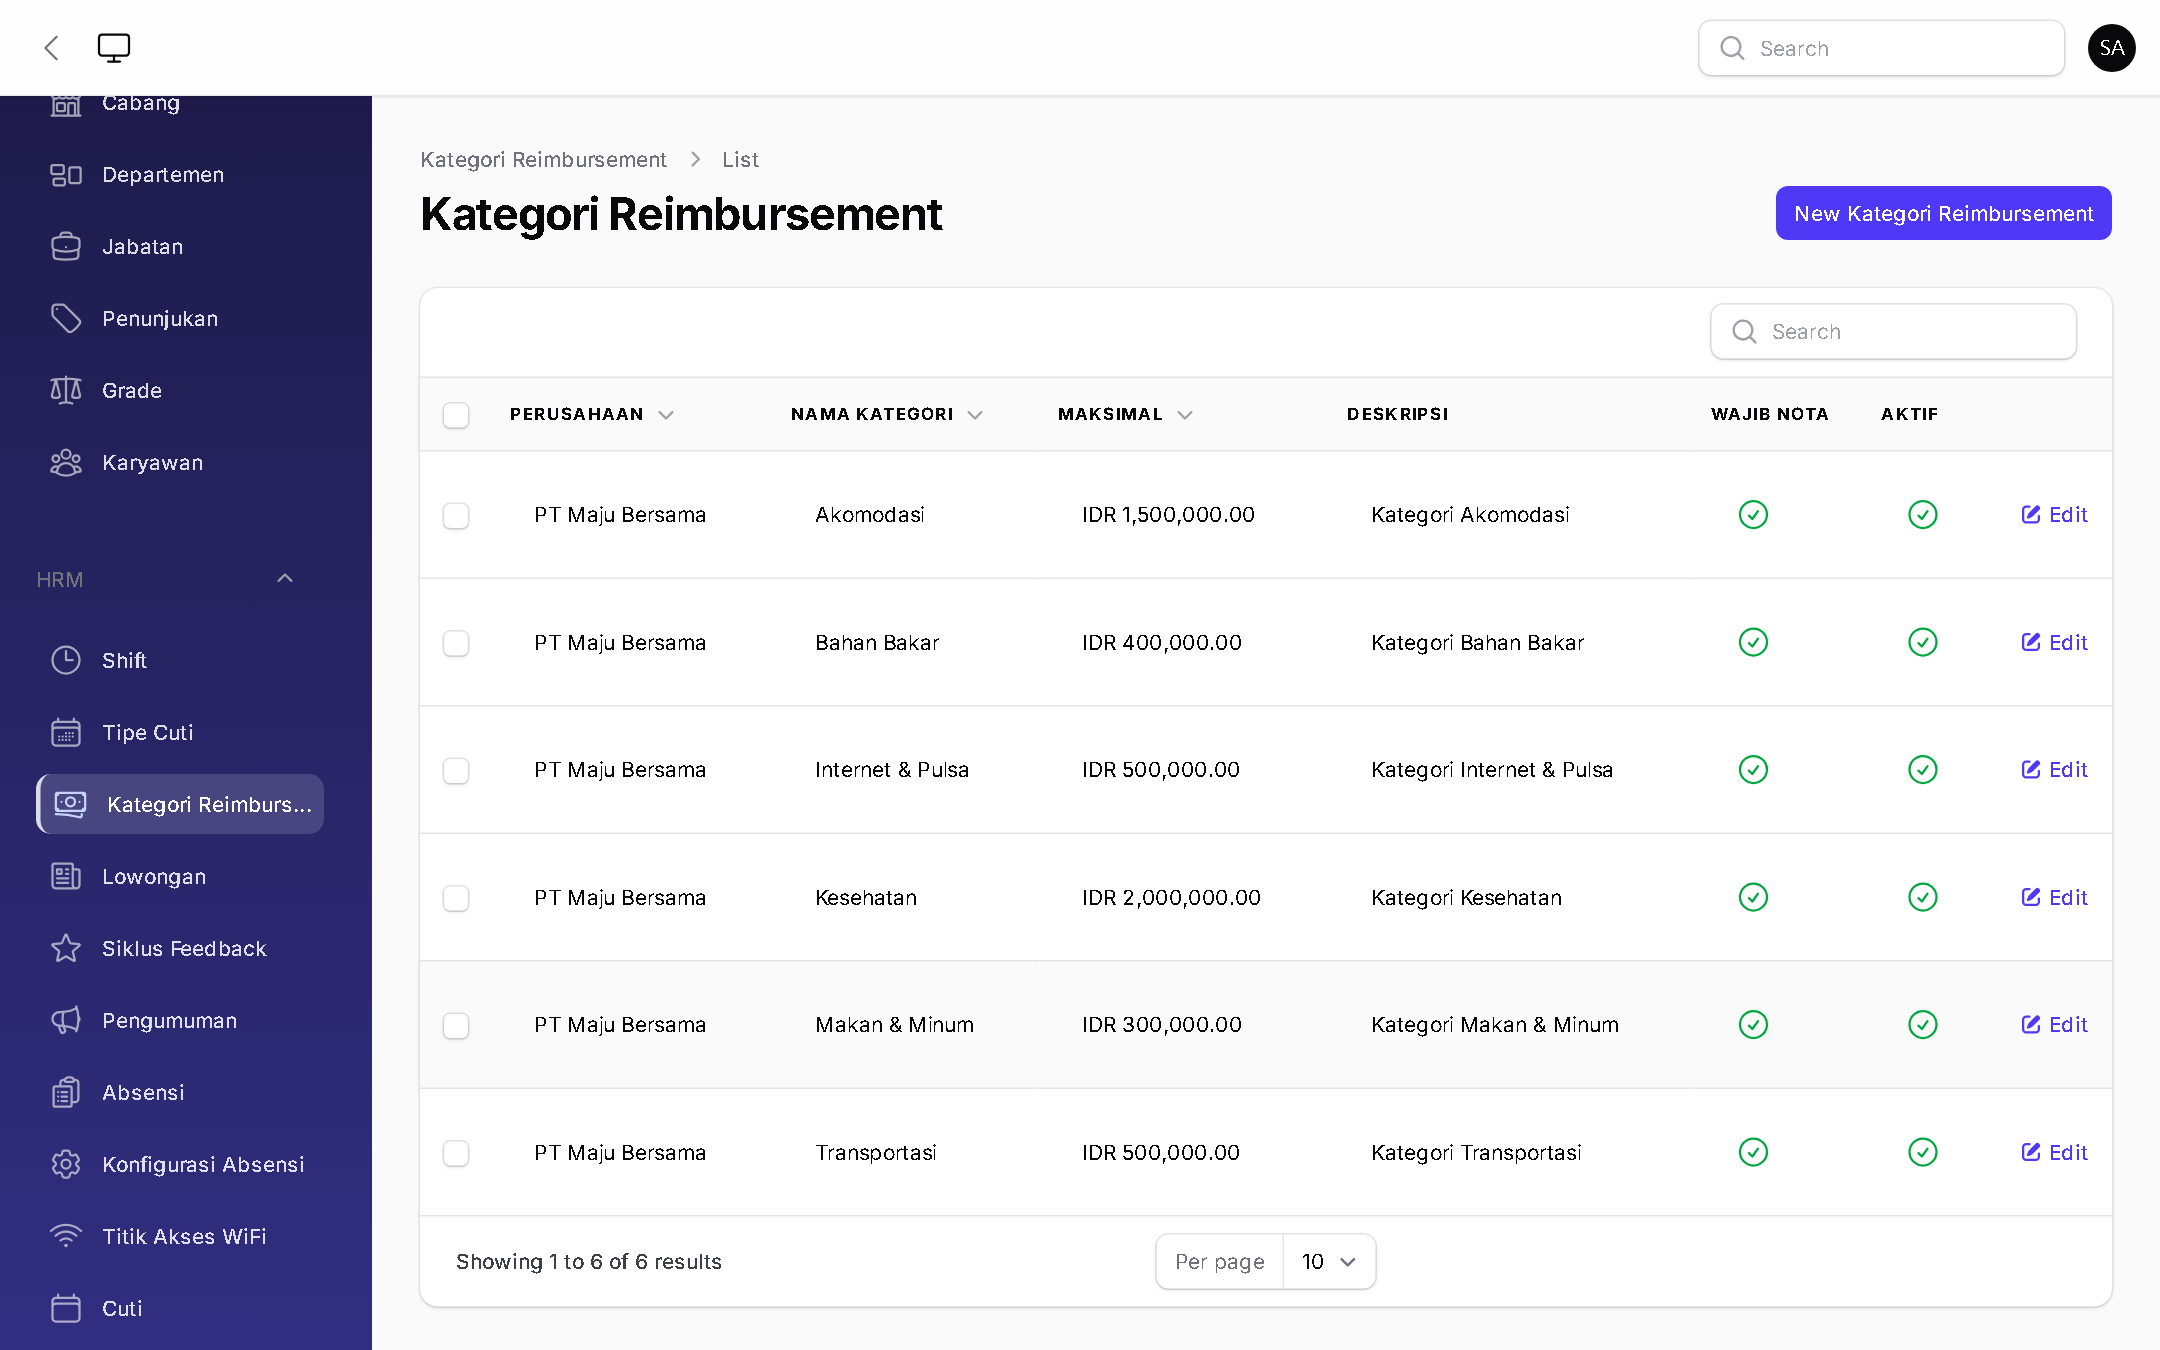Sort by Maksimal column
The width and height of the screenshot is (2160, 1350).
[1125, 414]
